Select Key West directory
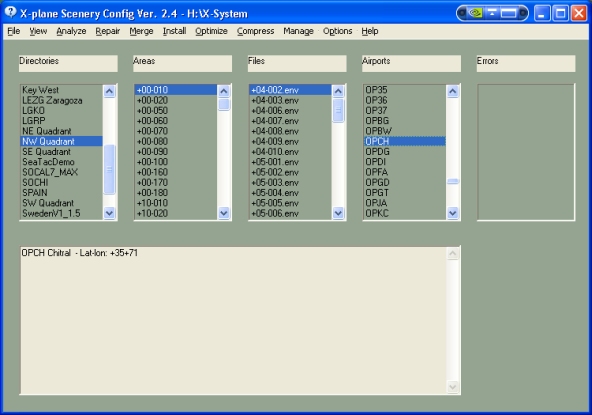Viewport: 592px width, 415px height. pyautogui.click(x=61, y=90)
